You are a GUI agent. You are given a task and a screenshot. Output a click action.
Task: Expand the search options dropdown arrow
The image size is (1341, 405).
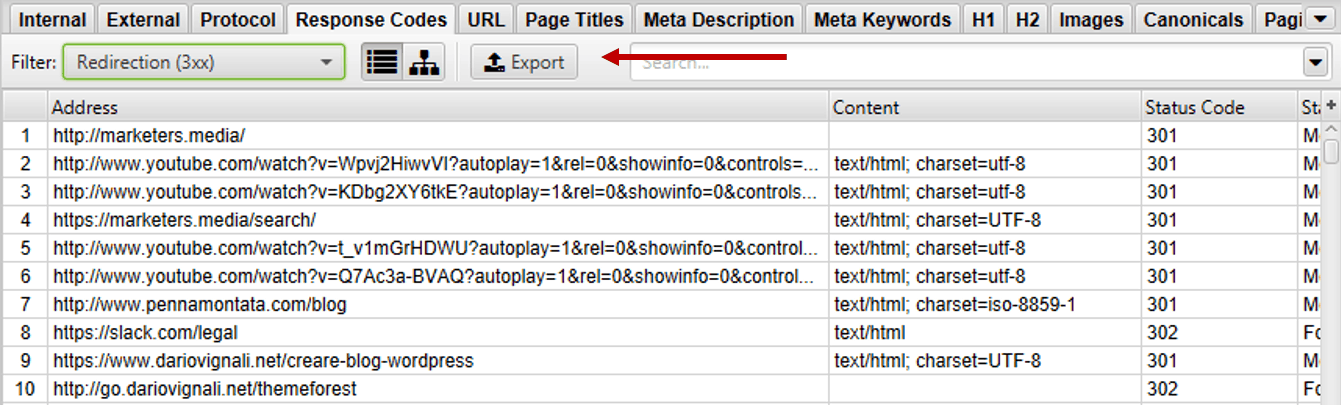click(x=1315, y=63)
